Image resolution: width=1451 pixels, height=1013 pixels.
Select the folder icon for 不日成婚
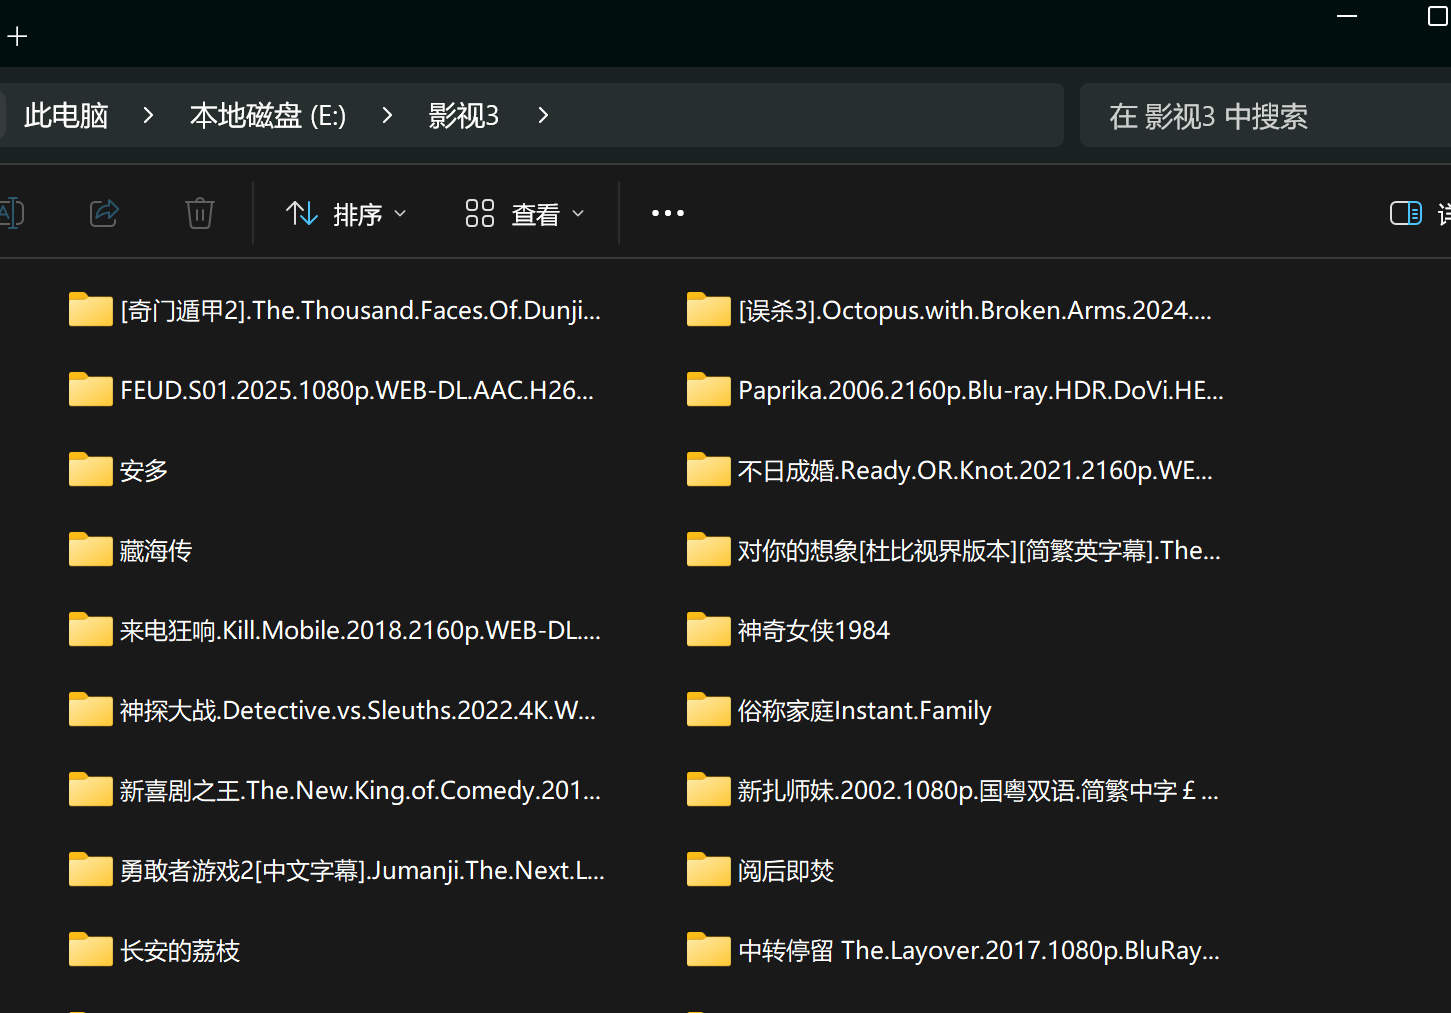pos(708,470)
